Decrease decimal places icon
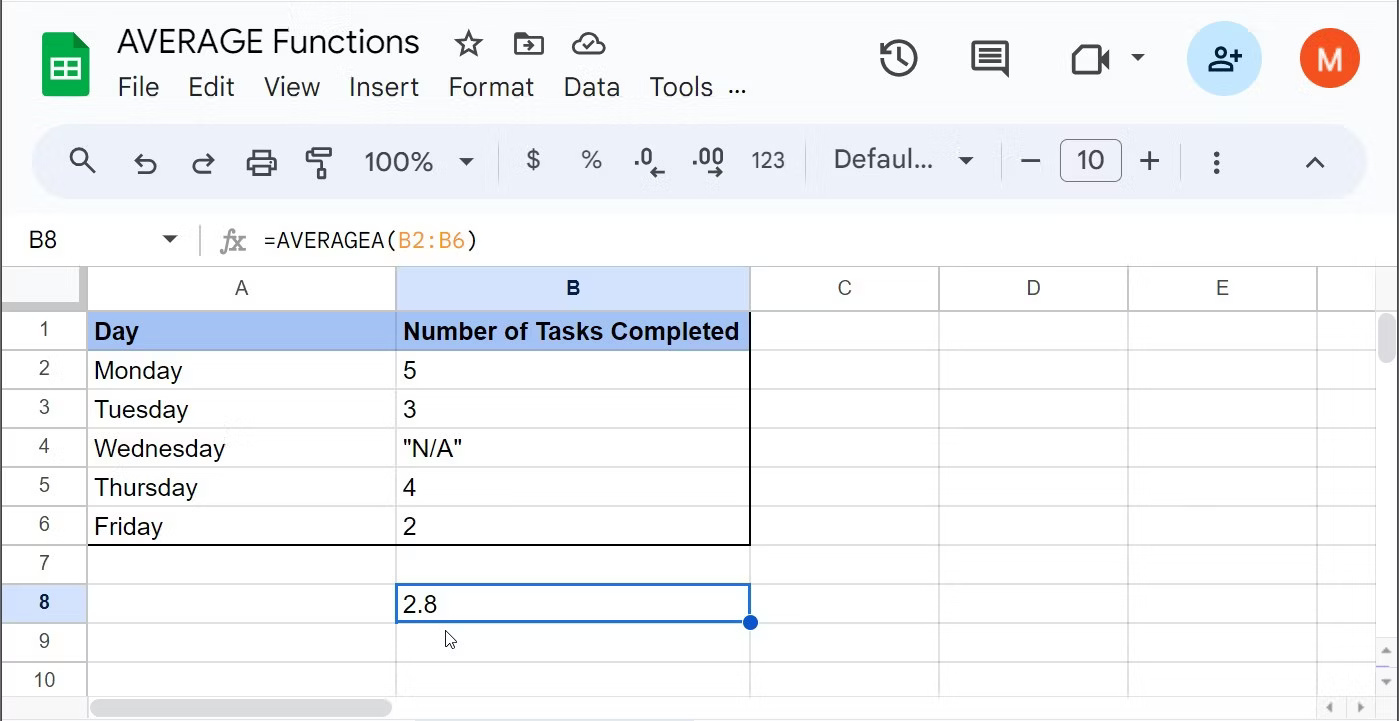 point(649,161)
